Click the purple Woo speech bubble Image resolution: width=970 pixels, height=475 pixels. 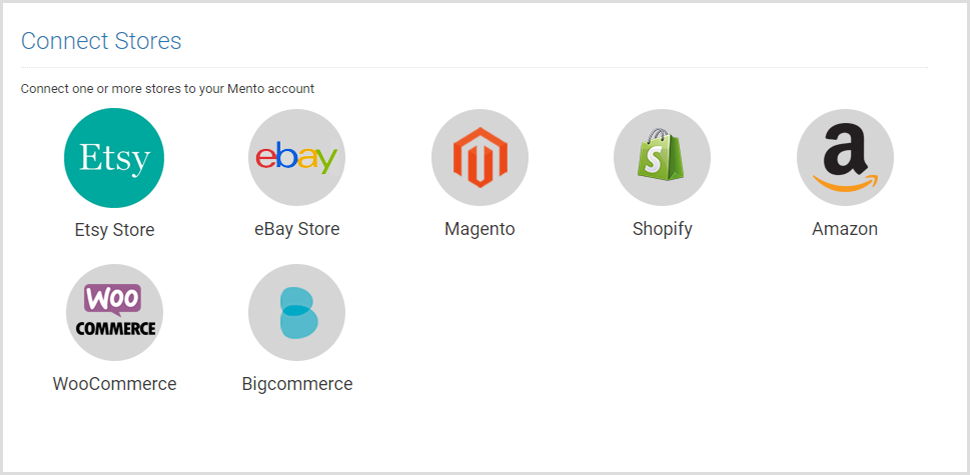click(x=114, y=299)
